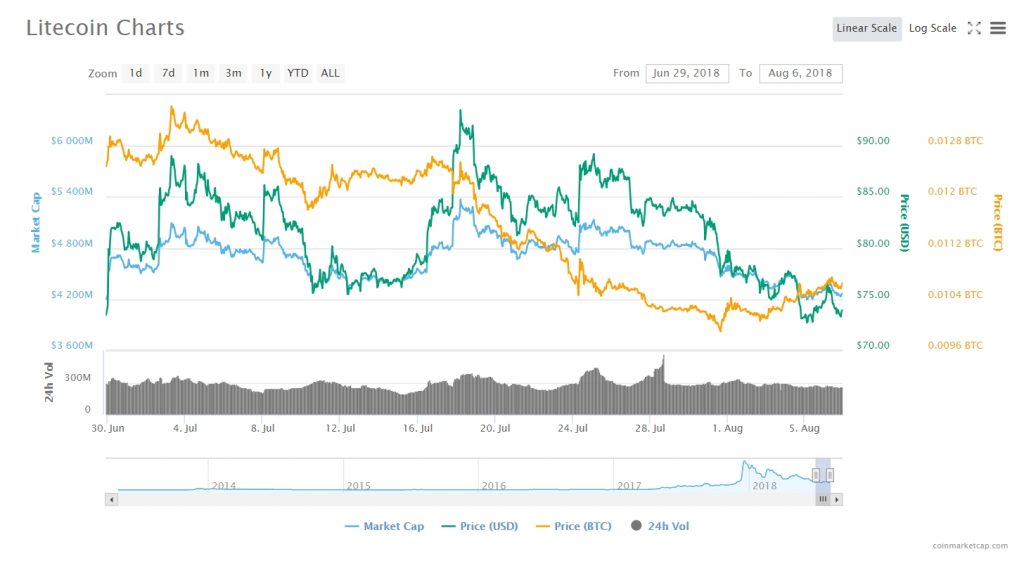The image size is (1024, 561).
Task: Click the 2015 marker in navigator
Action: pos(359,486)
